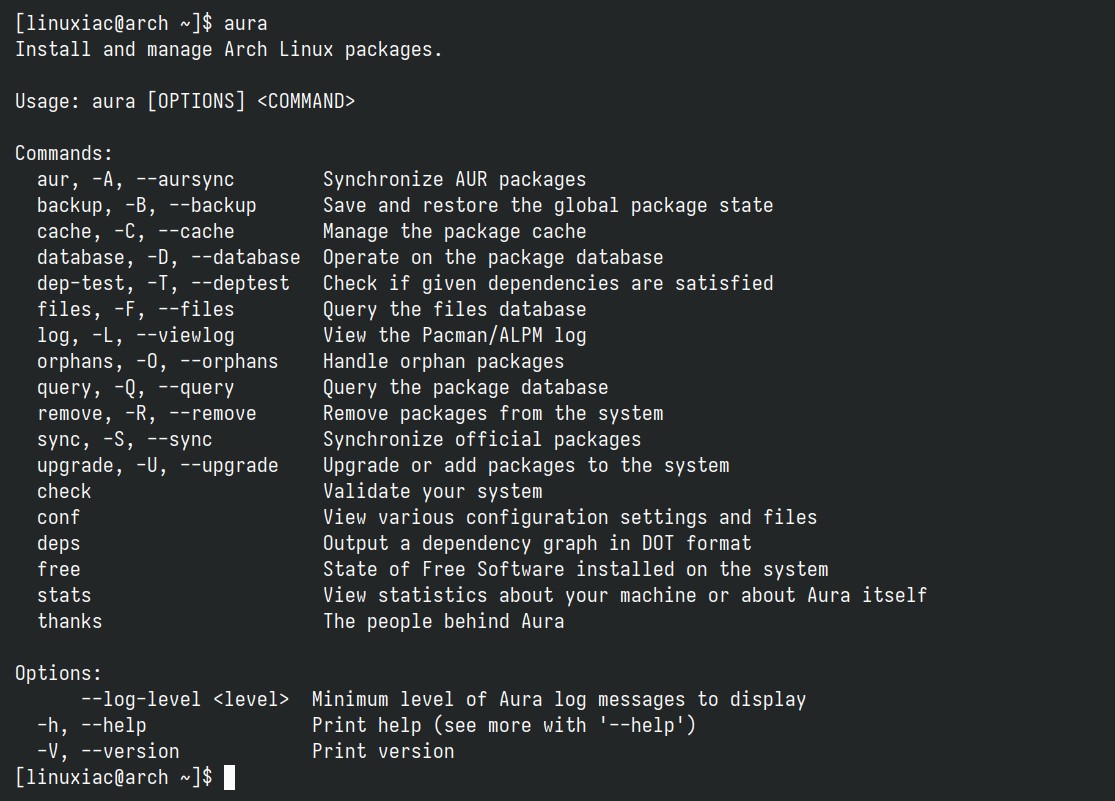Click the 'Usage: aura [OPTIONS] <COMMAND>' line
1115x801 pixels.
click(185, 101)
